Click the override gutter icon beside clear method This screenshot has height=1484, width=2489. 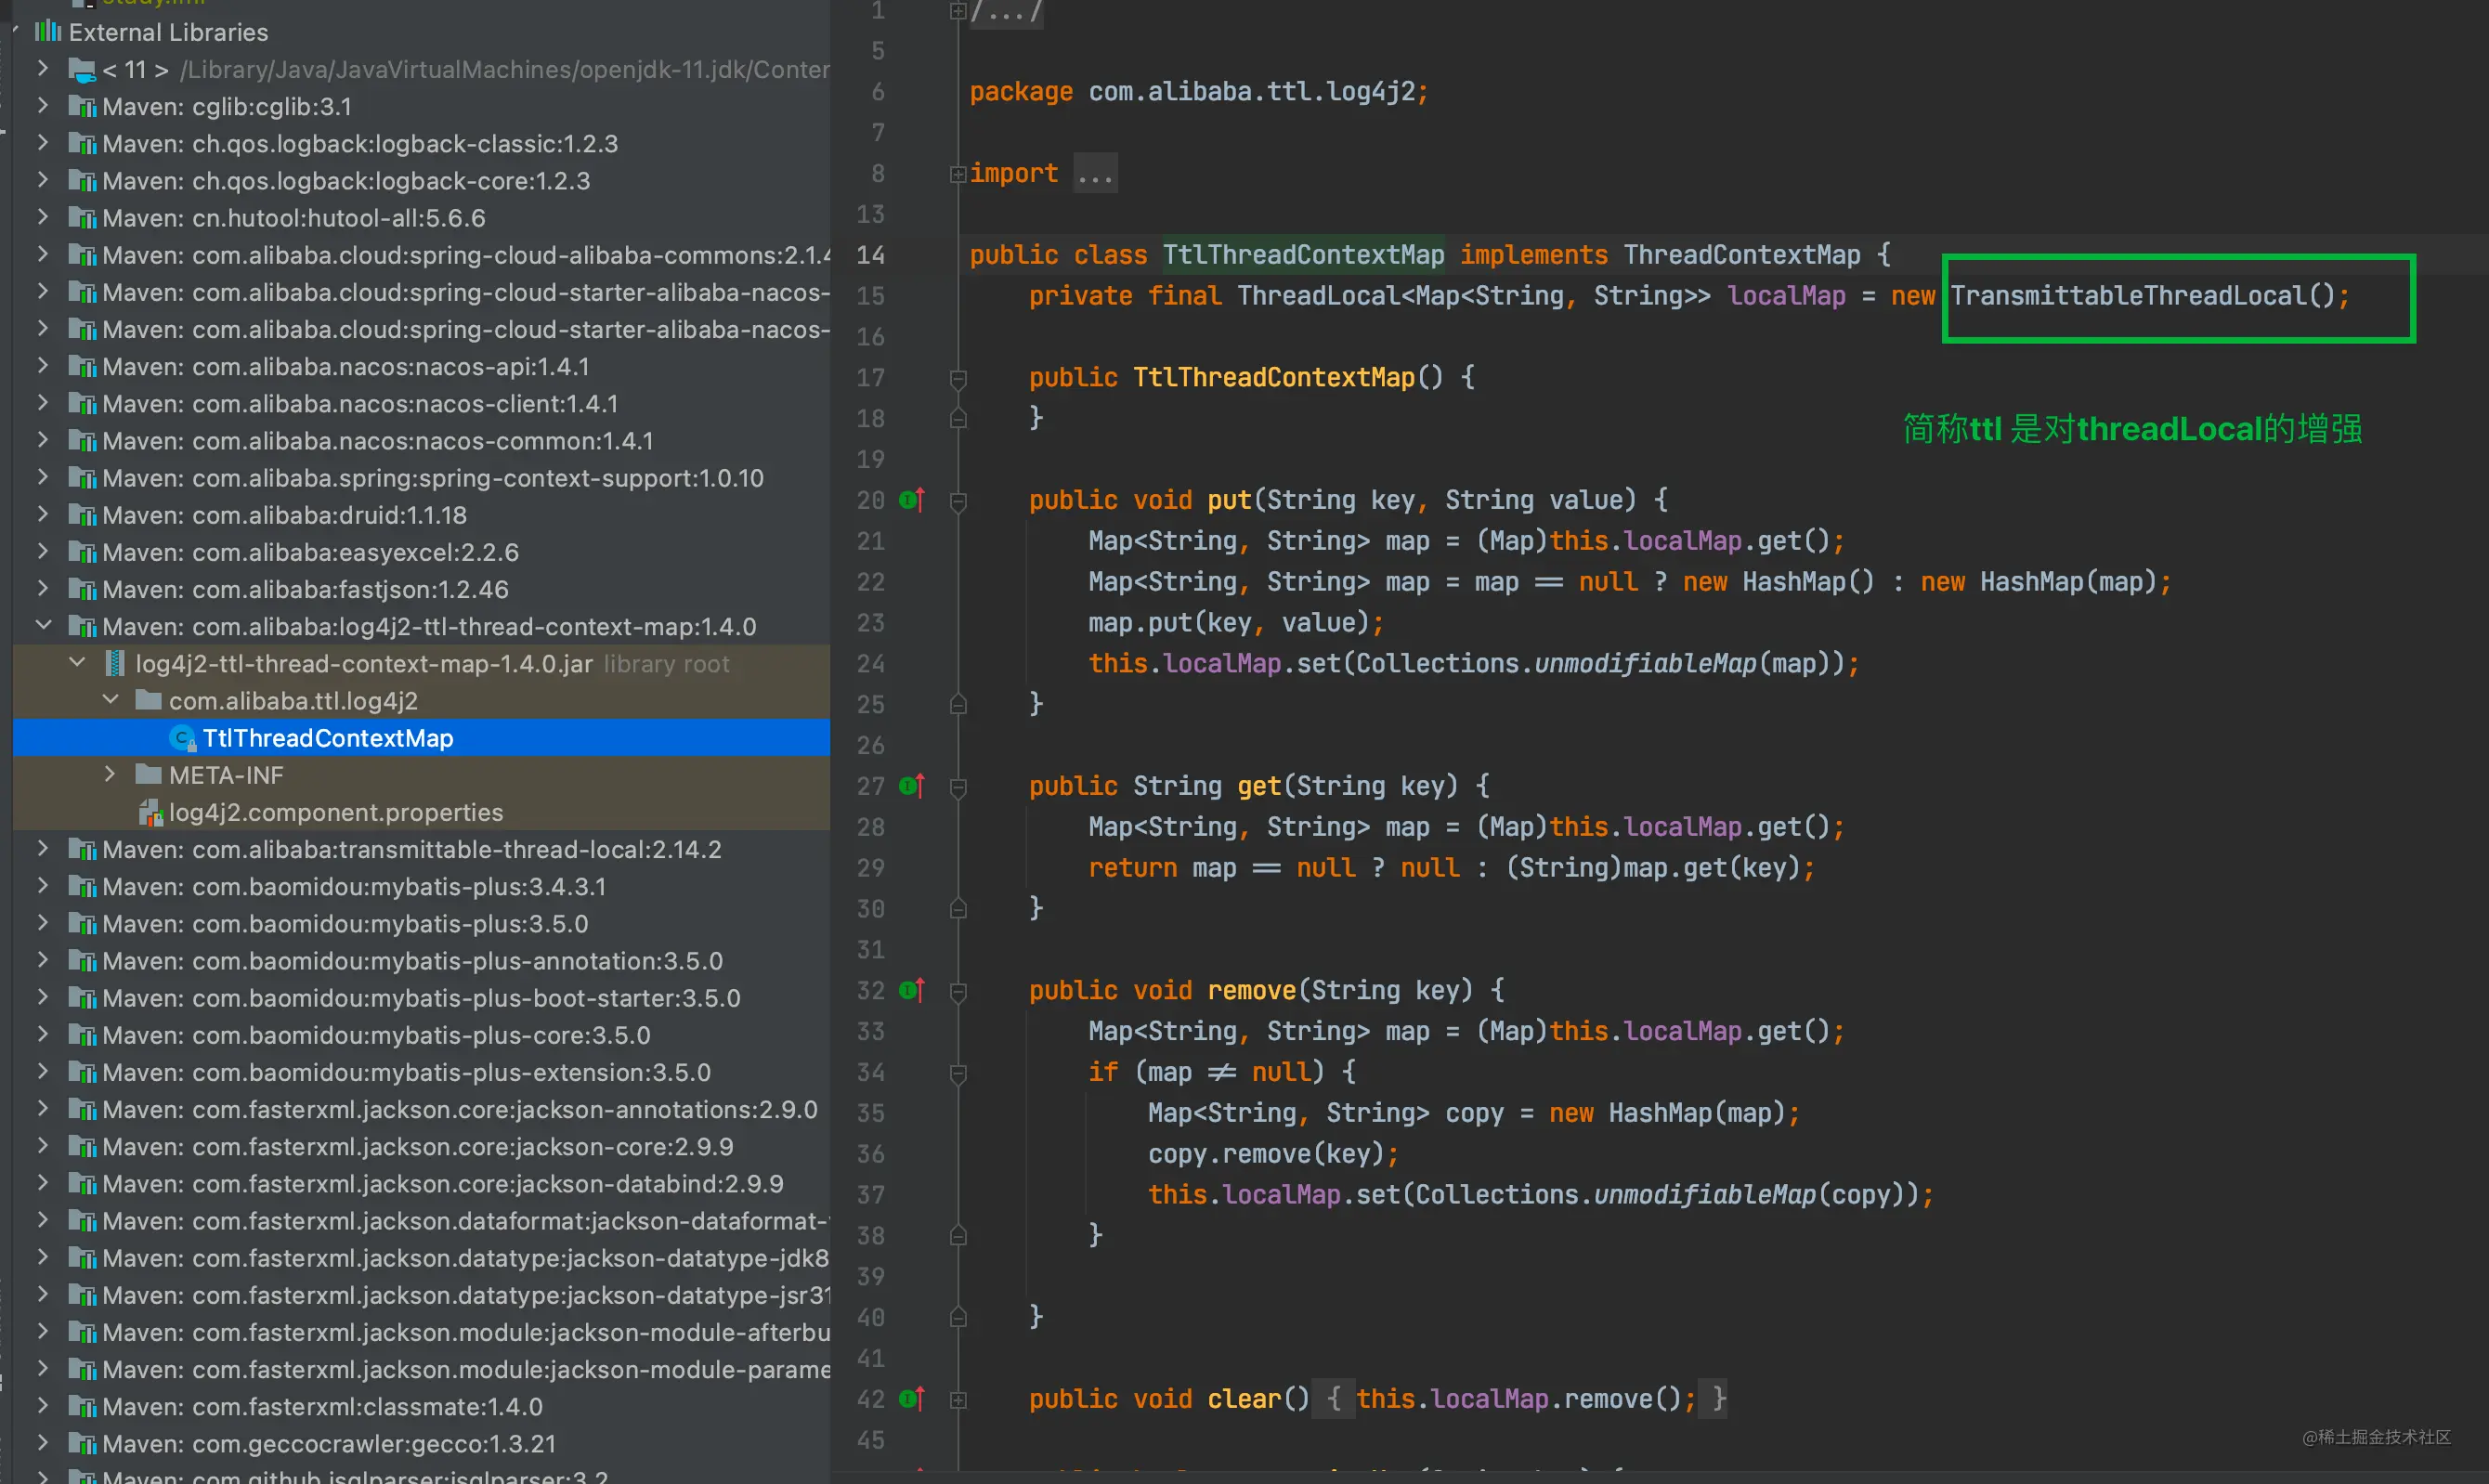pos(911,1398)
